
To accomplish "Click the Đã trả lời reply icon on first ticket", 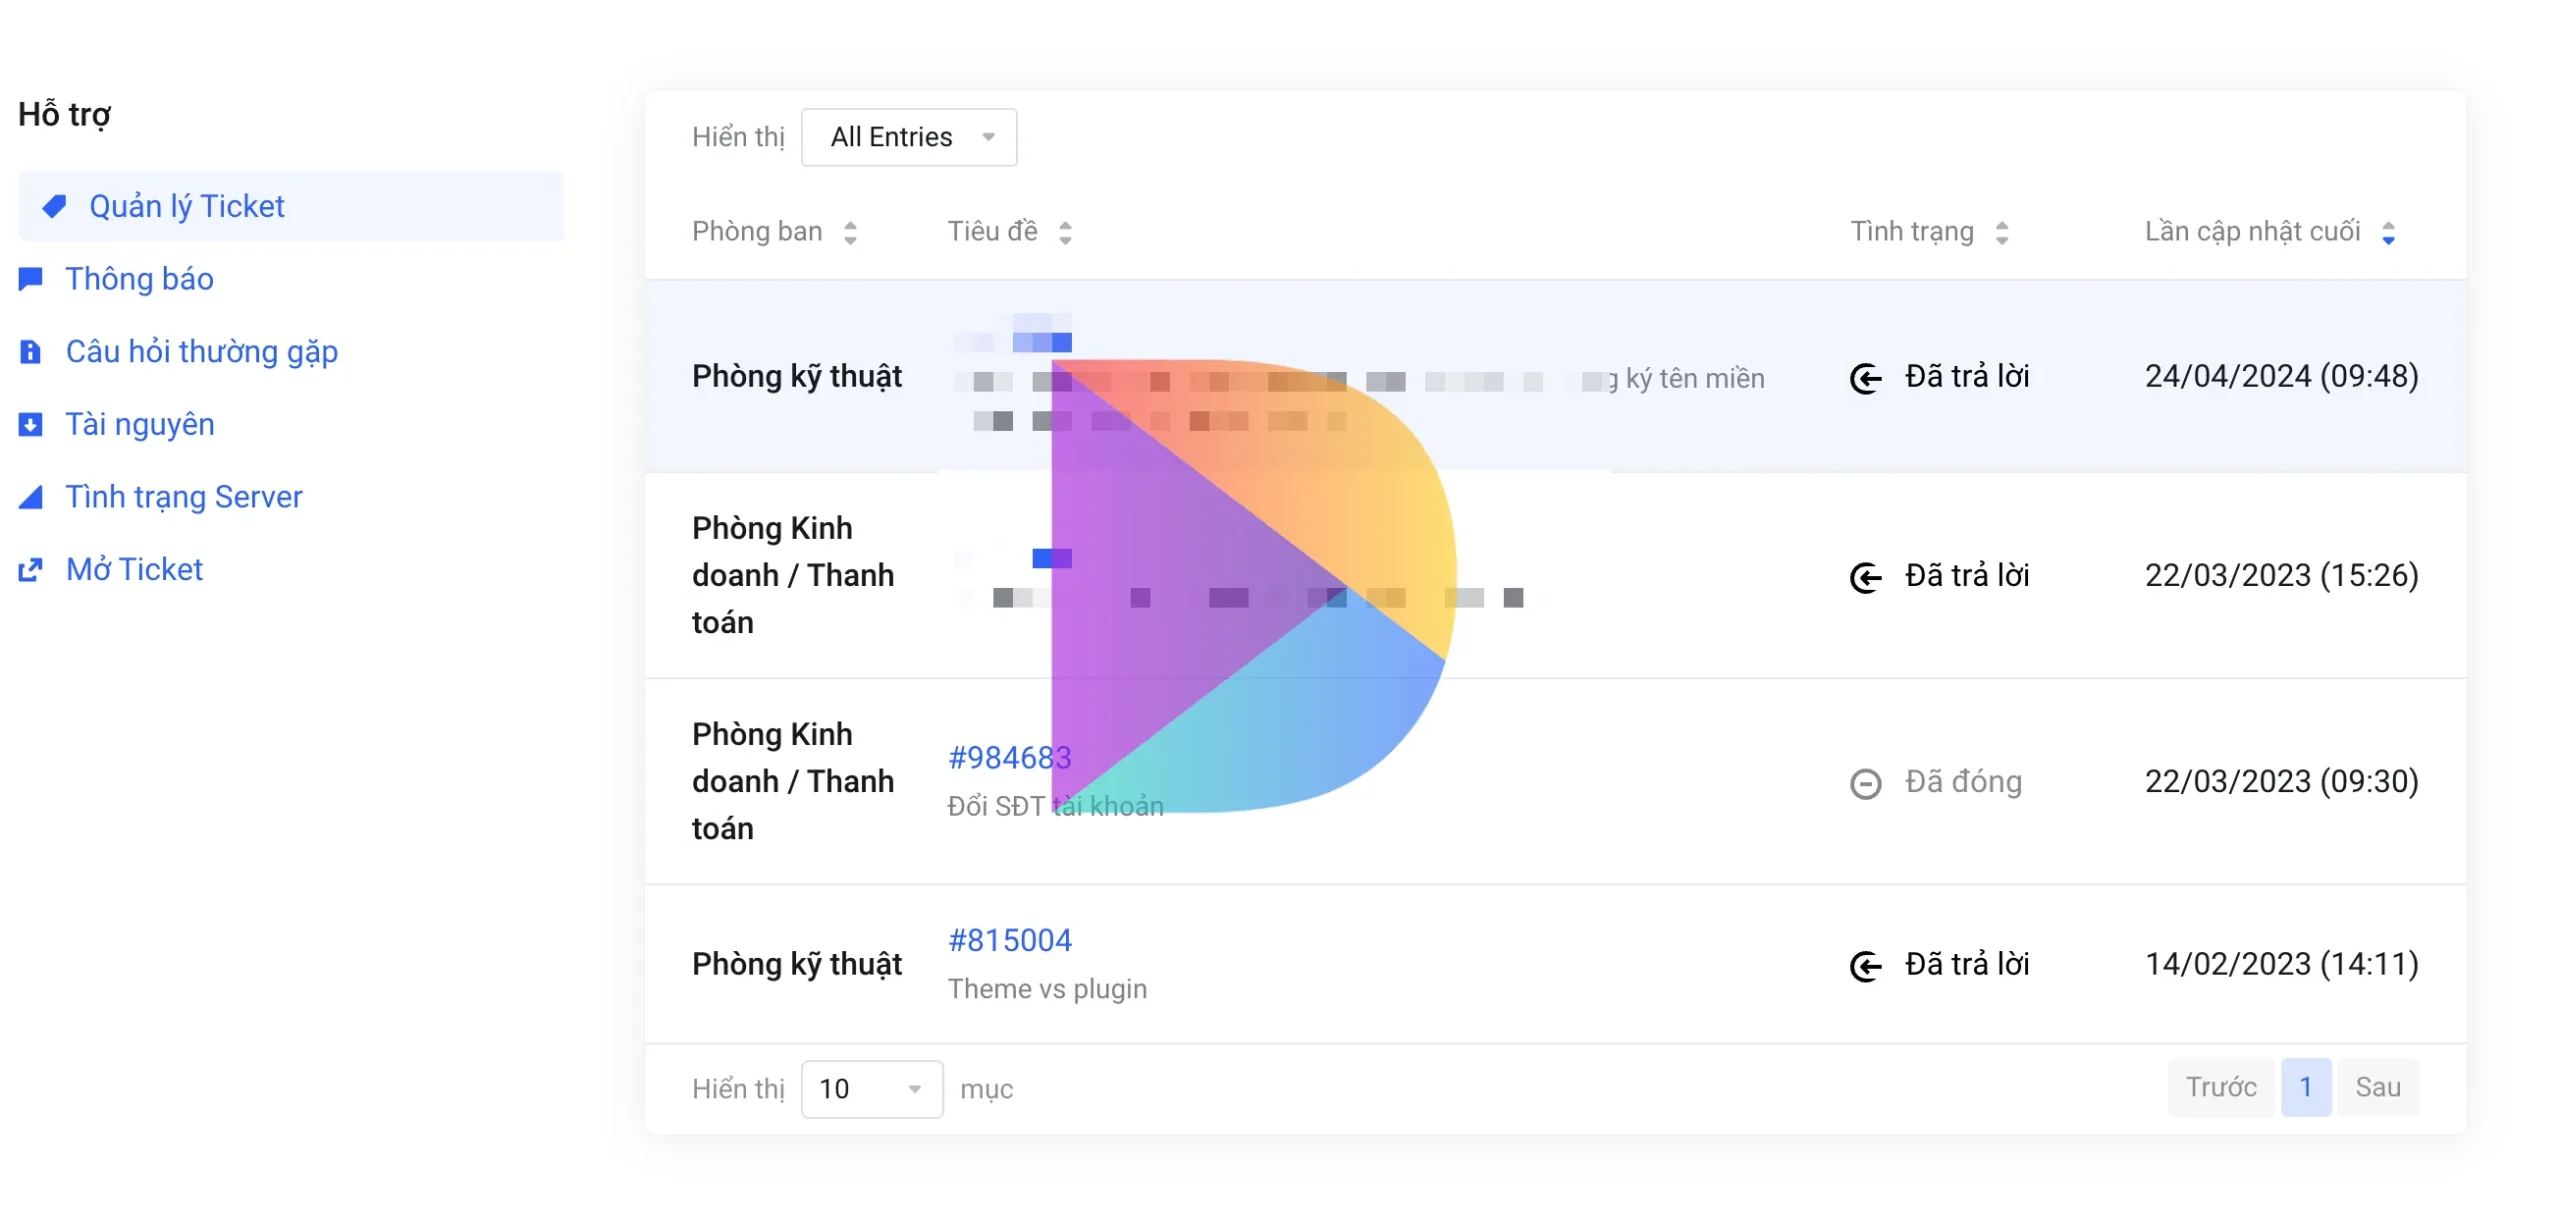I will click(x=1866, y=375).
